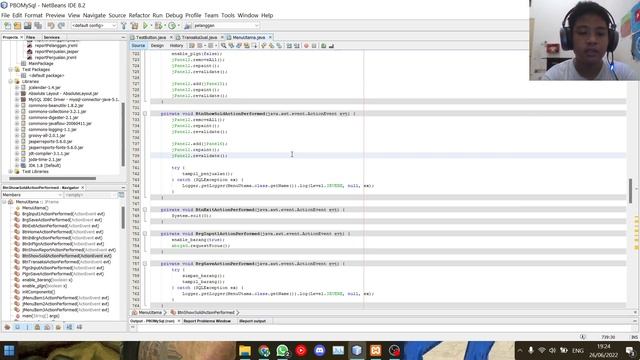Image resolution: width=640 pixels, height=360 pixels.
Task: Toggle Show Static Members filter in Navigator
Action: click(x=27, y=327)
